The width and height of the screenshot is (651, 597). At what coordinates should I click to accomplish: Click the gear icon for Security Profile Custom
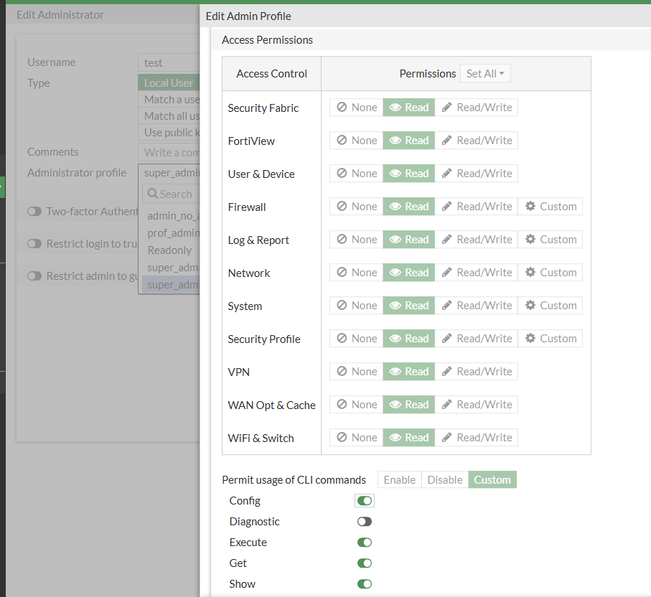[x=531, y=339]
